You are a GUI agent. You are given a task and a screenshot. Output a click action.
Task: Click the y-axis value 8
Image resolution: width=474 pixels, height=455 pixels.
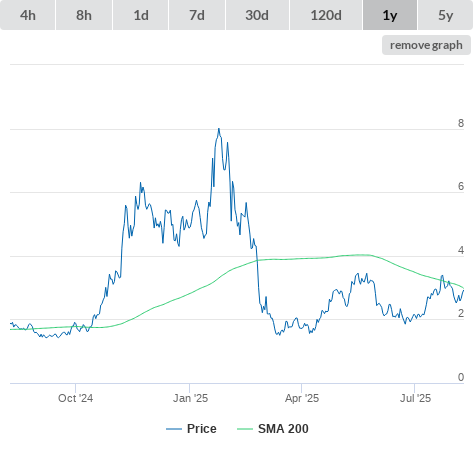(x=461, y=123)
